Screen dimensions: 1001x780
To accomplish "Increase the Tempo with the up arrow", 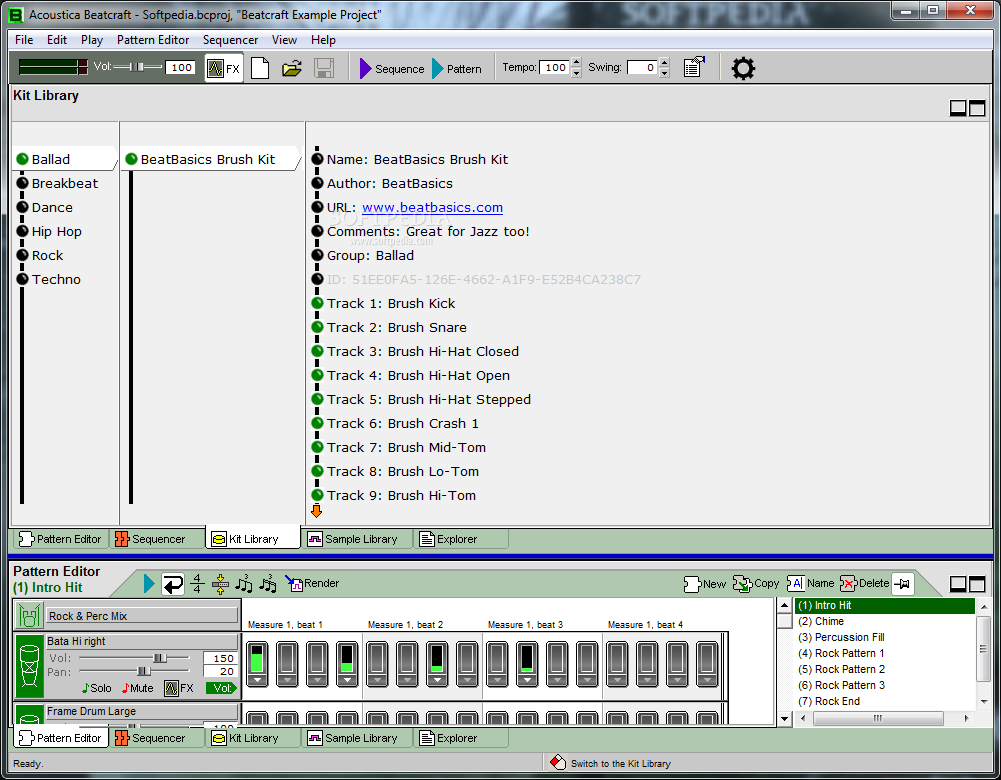I will point(576,62).
